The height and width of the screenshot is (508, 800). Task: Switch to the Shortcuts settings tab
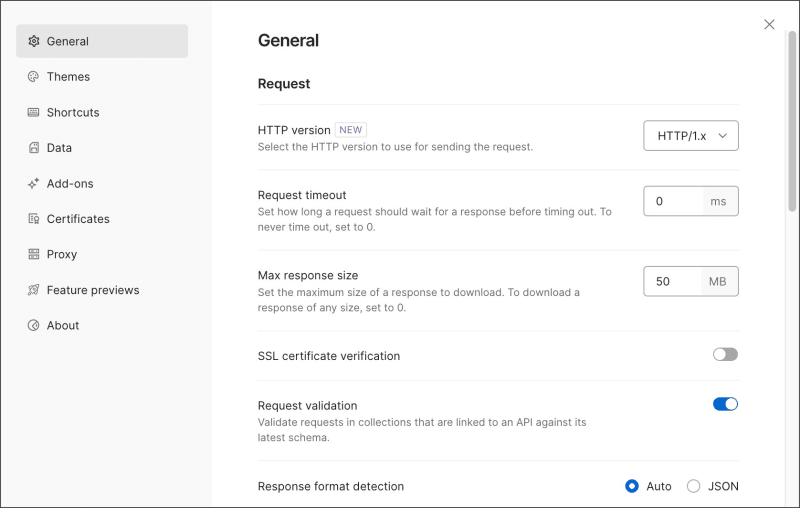73,112
